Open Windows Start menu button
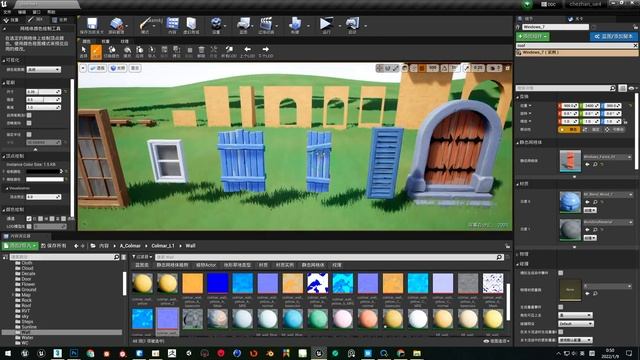Image resolution: width=640 pixels, height=360 pixels. (8, 353)
